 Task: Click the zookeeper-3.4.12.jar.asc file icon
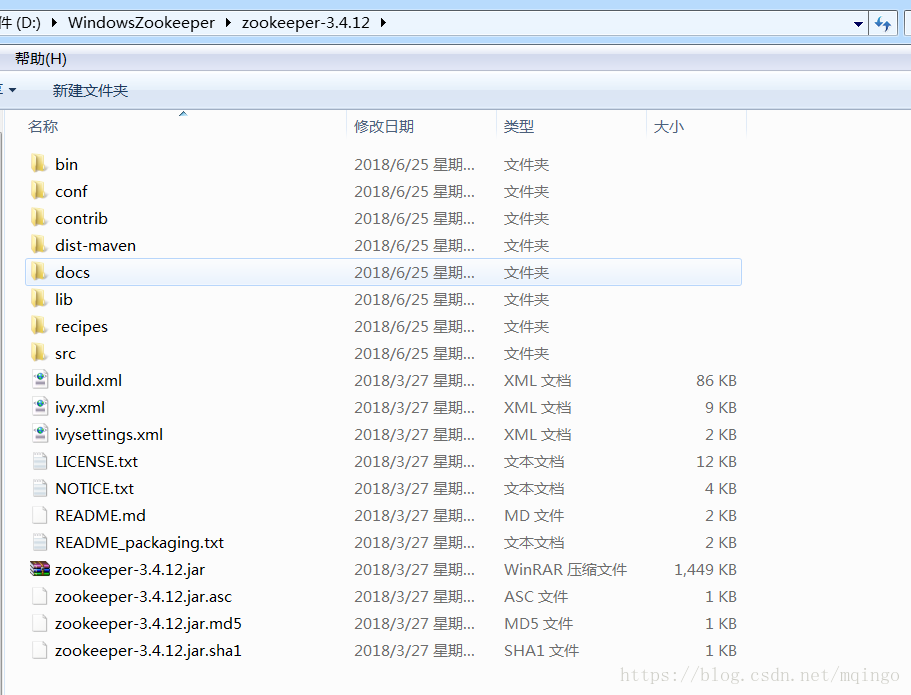click(x=40, y=596)
